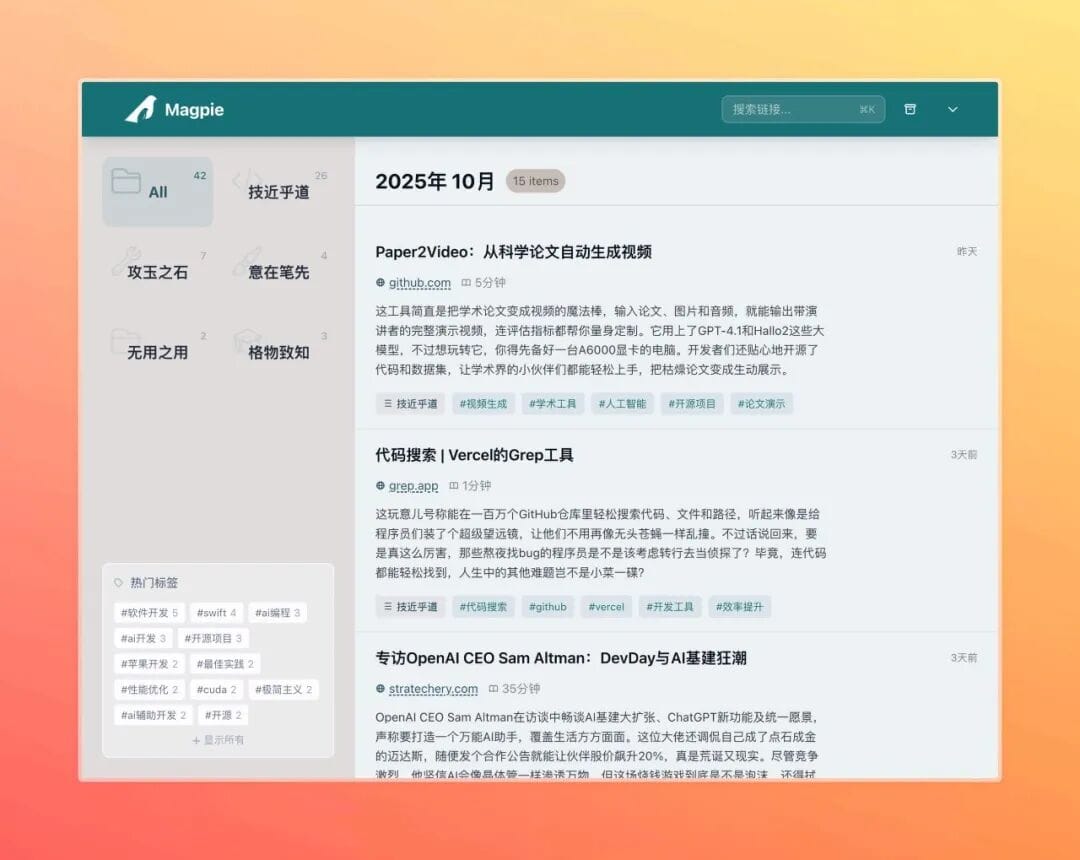Click the #vercel tag on Grep article
The height and width of the screenshot is (860, 1080).
coord(606,607)
